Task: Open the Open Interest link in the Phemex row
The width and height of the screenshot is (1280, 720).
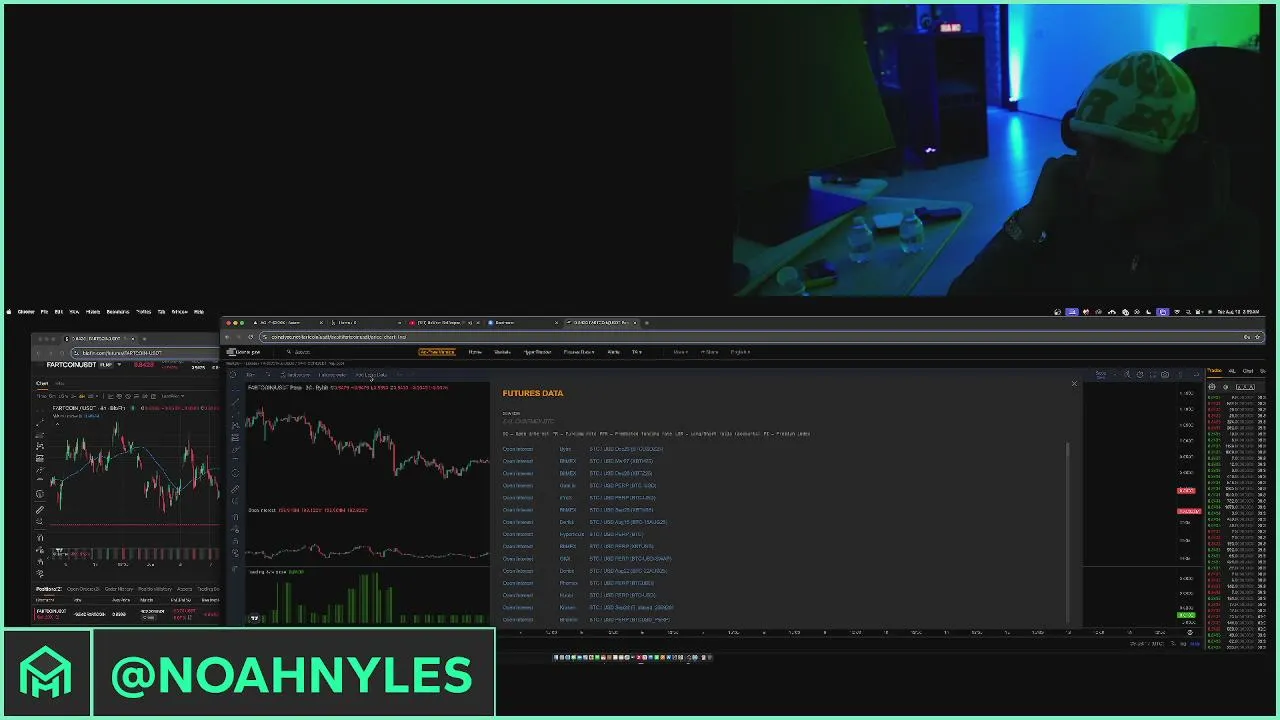Action: (x=518, y=583)
